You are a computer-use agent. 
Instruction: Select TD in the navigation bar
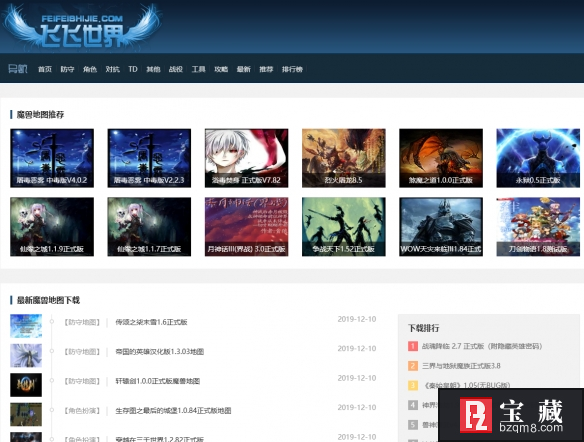point(133,69)
